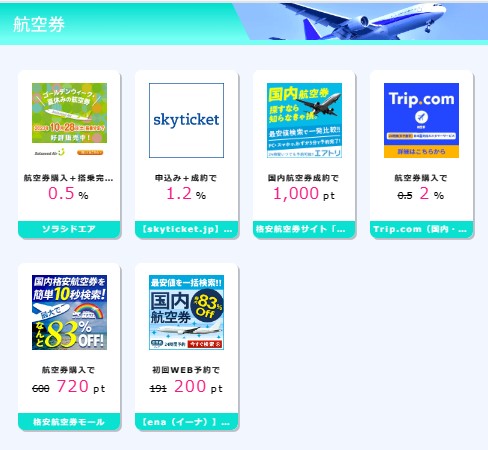Click the 1,000 pt reward amount
The image size is (488, 450).
coord(304,194)
